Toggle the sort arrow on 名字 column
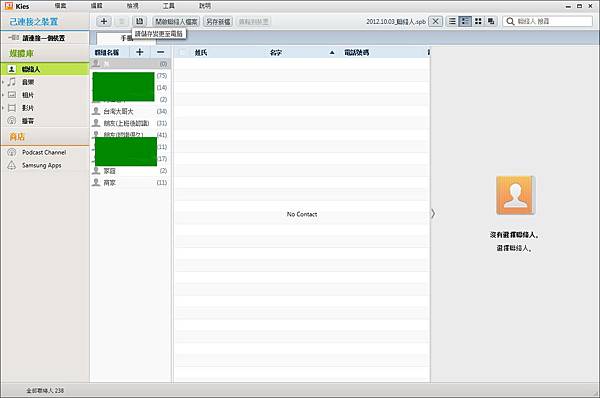This screenshot has height=398, width=600. click(x=332, y=52)
